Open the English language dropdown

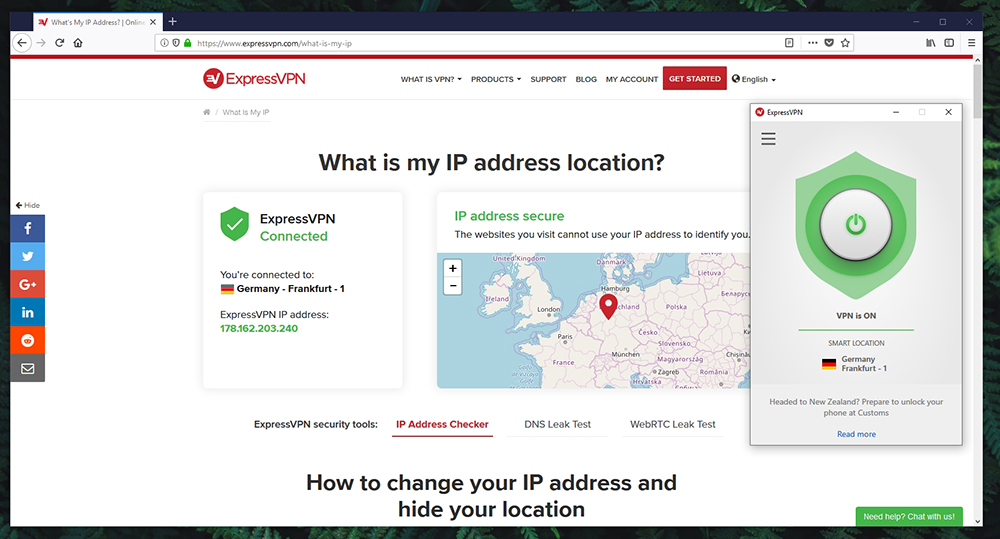coord(754,79)
